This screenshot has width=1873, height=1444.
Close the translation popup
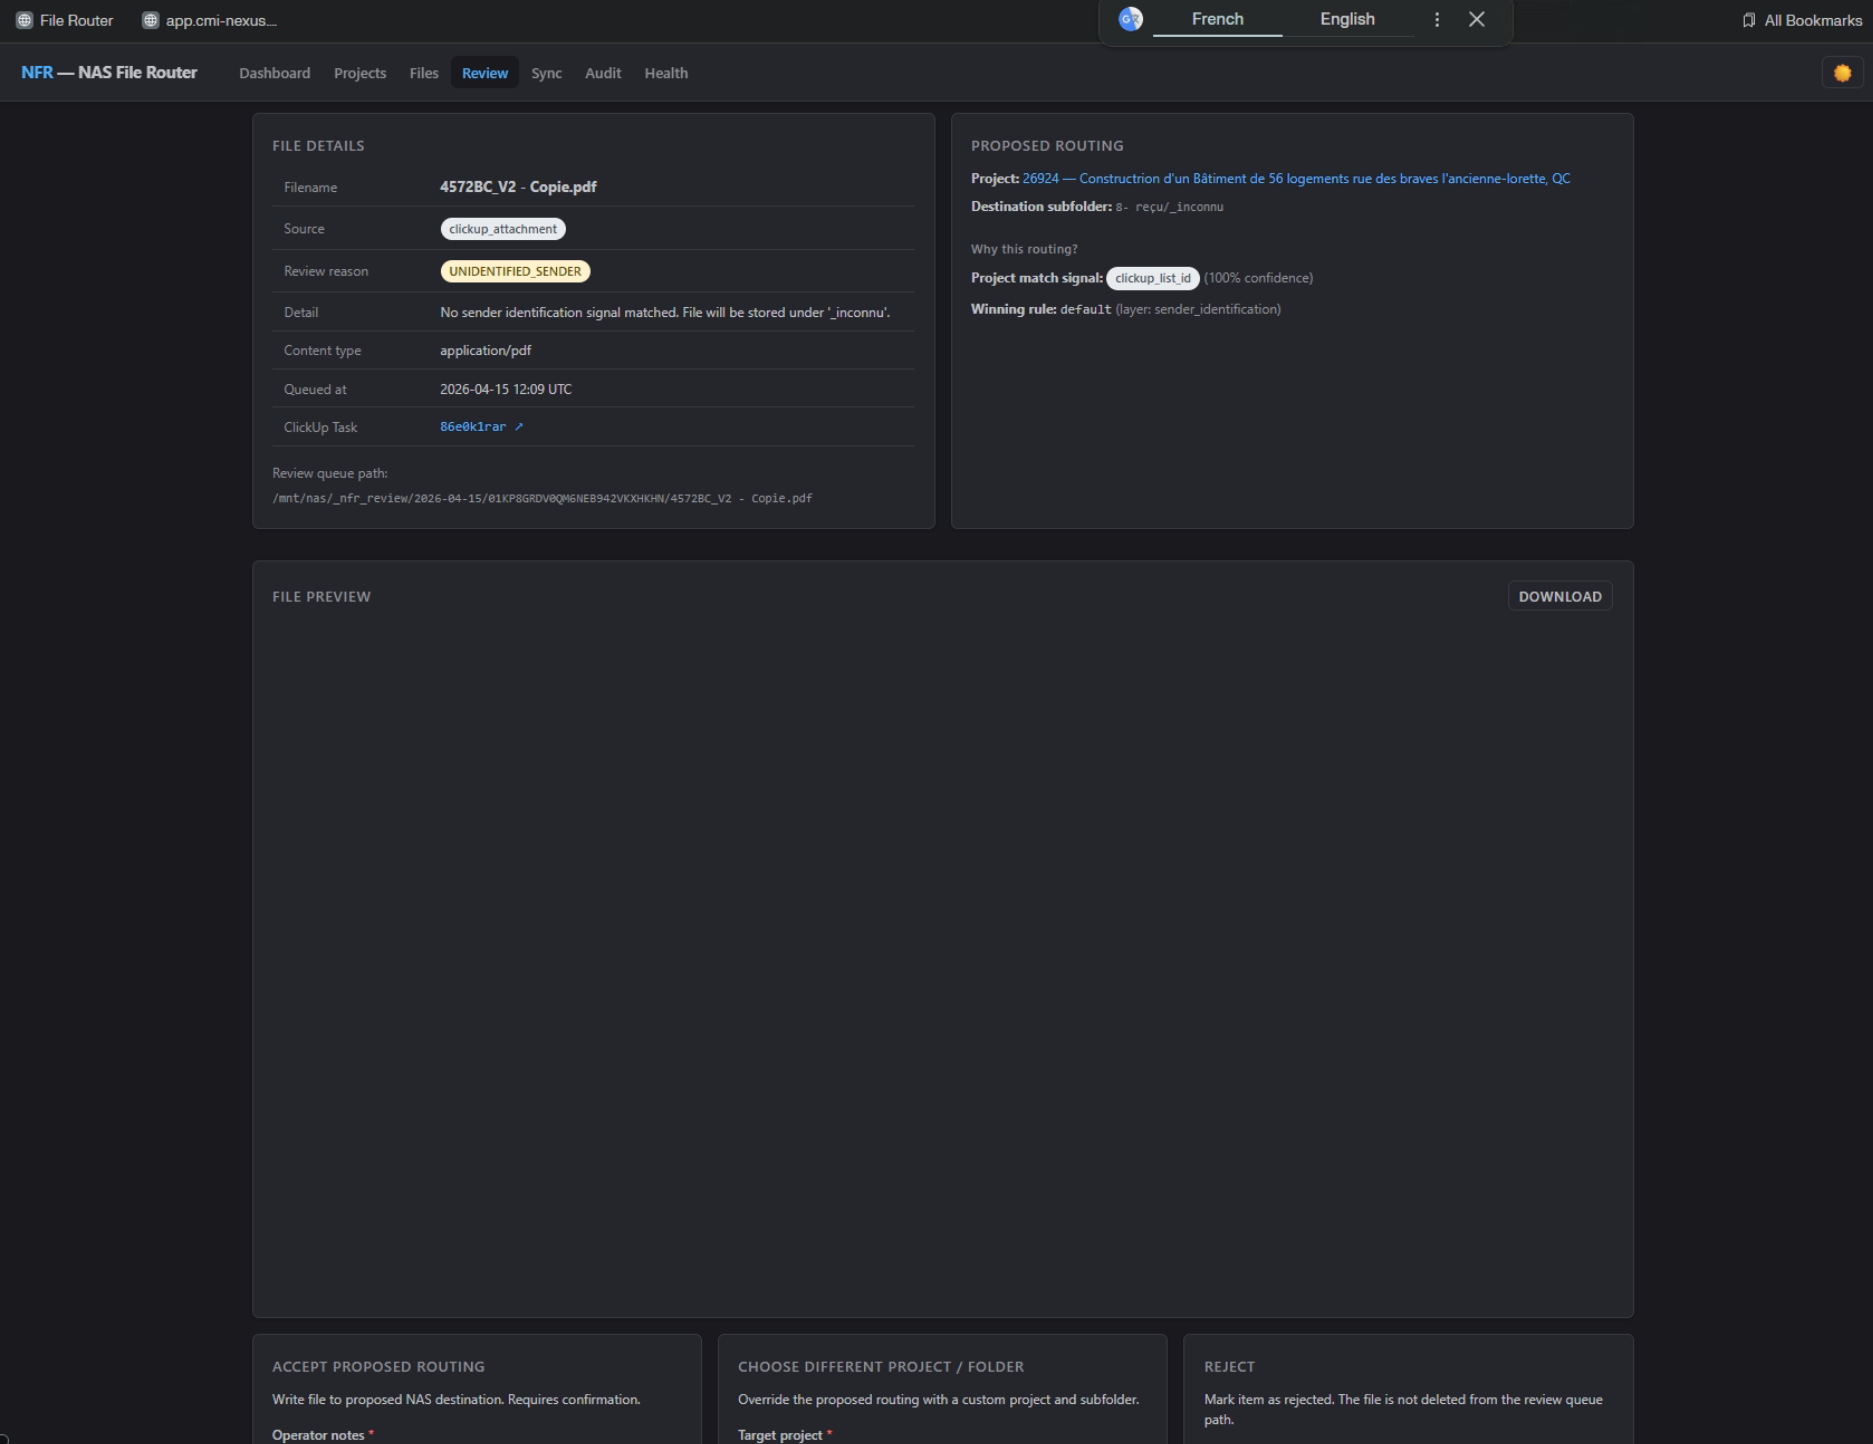[1476, 20]
